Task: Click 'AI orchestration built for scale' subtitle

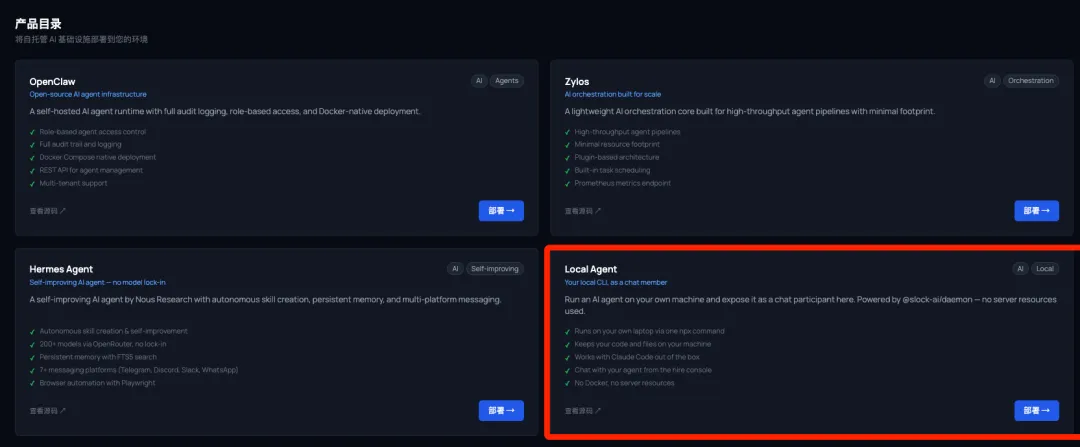Action: pos(613,94)
